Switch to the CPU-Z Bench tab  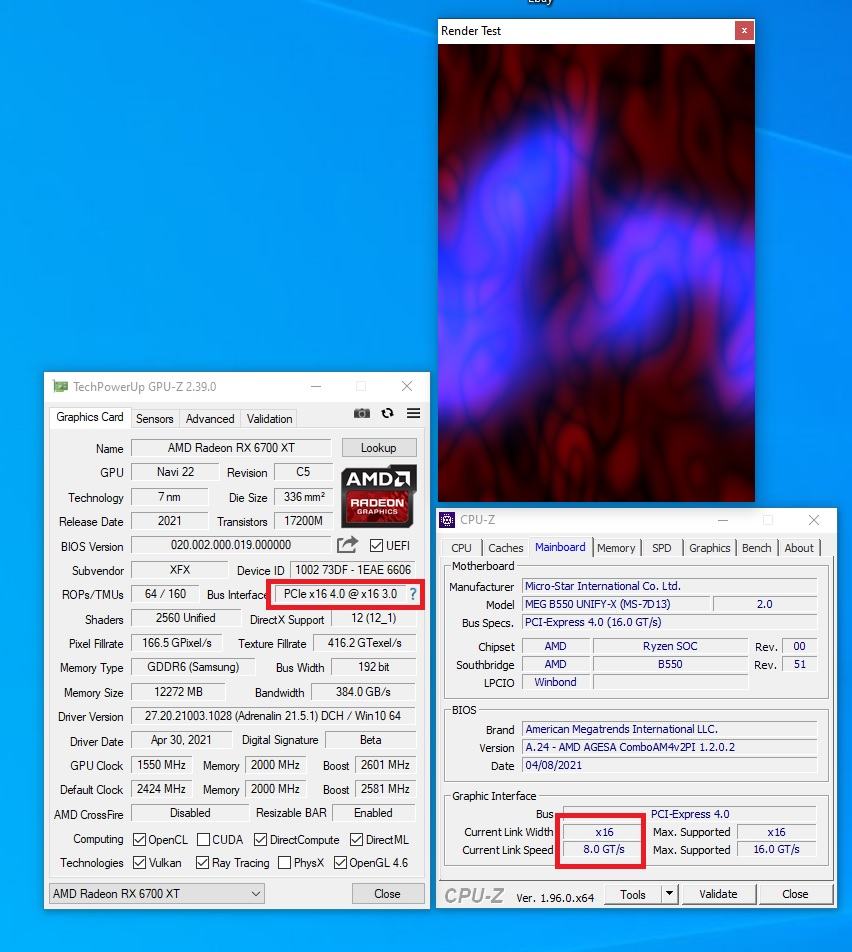[x=757, y=548]
